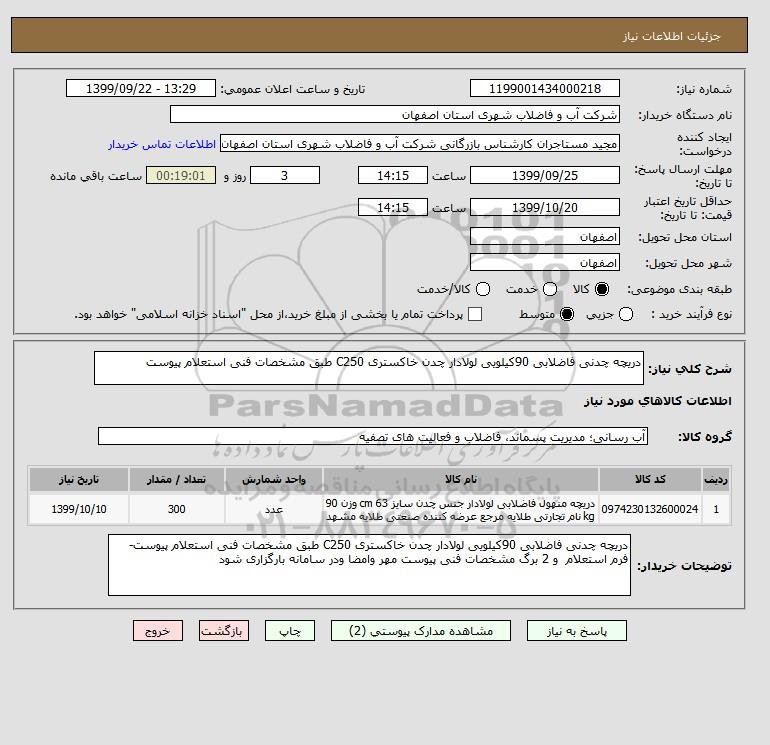Select the کالا radio button
The image size is (770, 745).
602,289
